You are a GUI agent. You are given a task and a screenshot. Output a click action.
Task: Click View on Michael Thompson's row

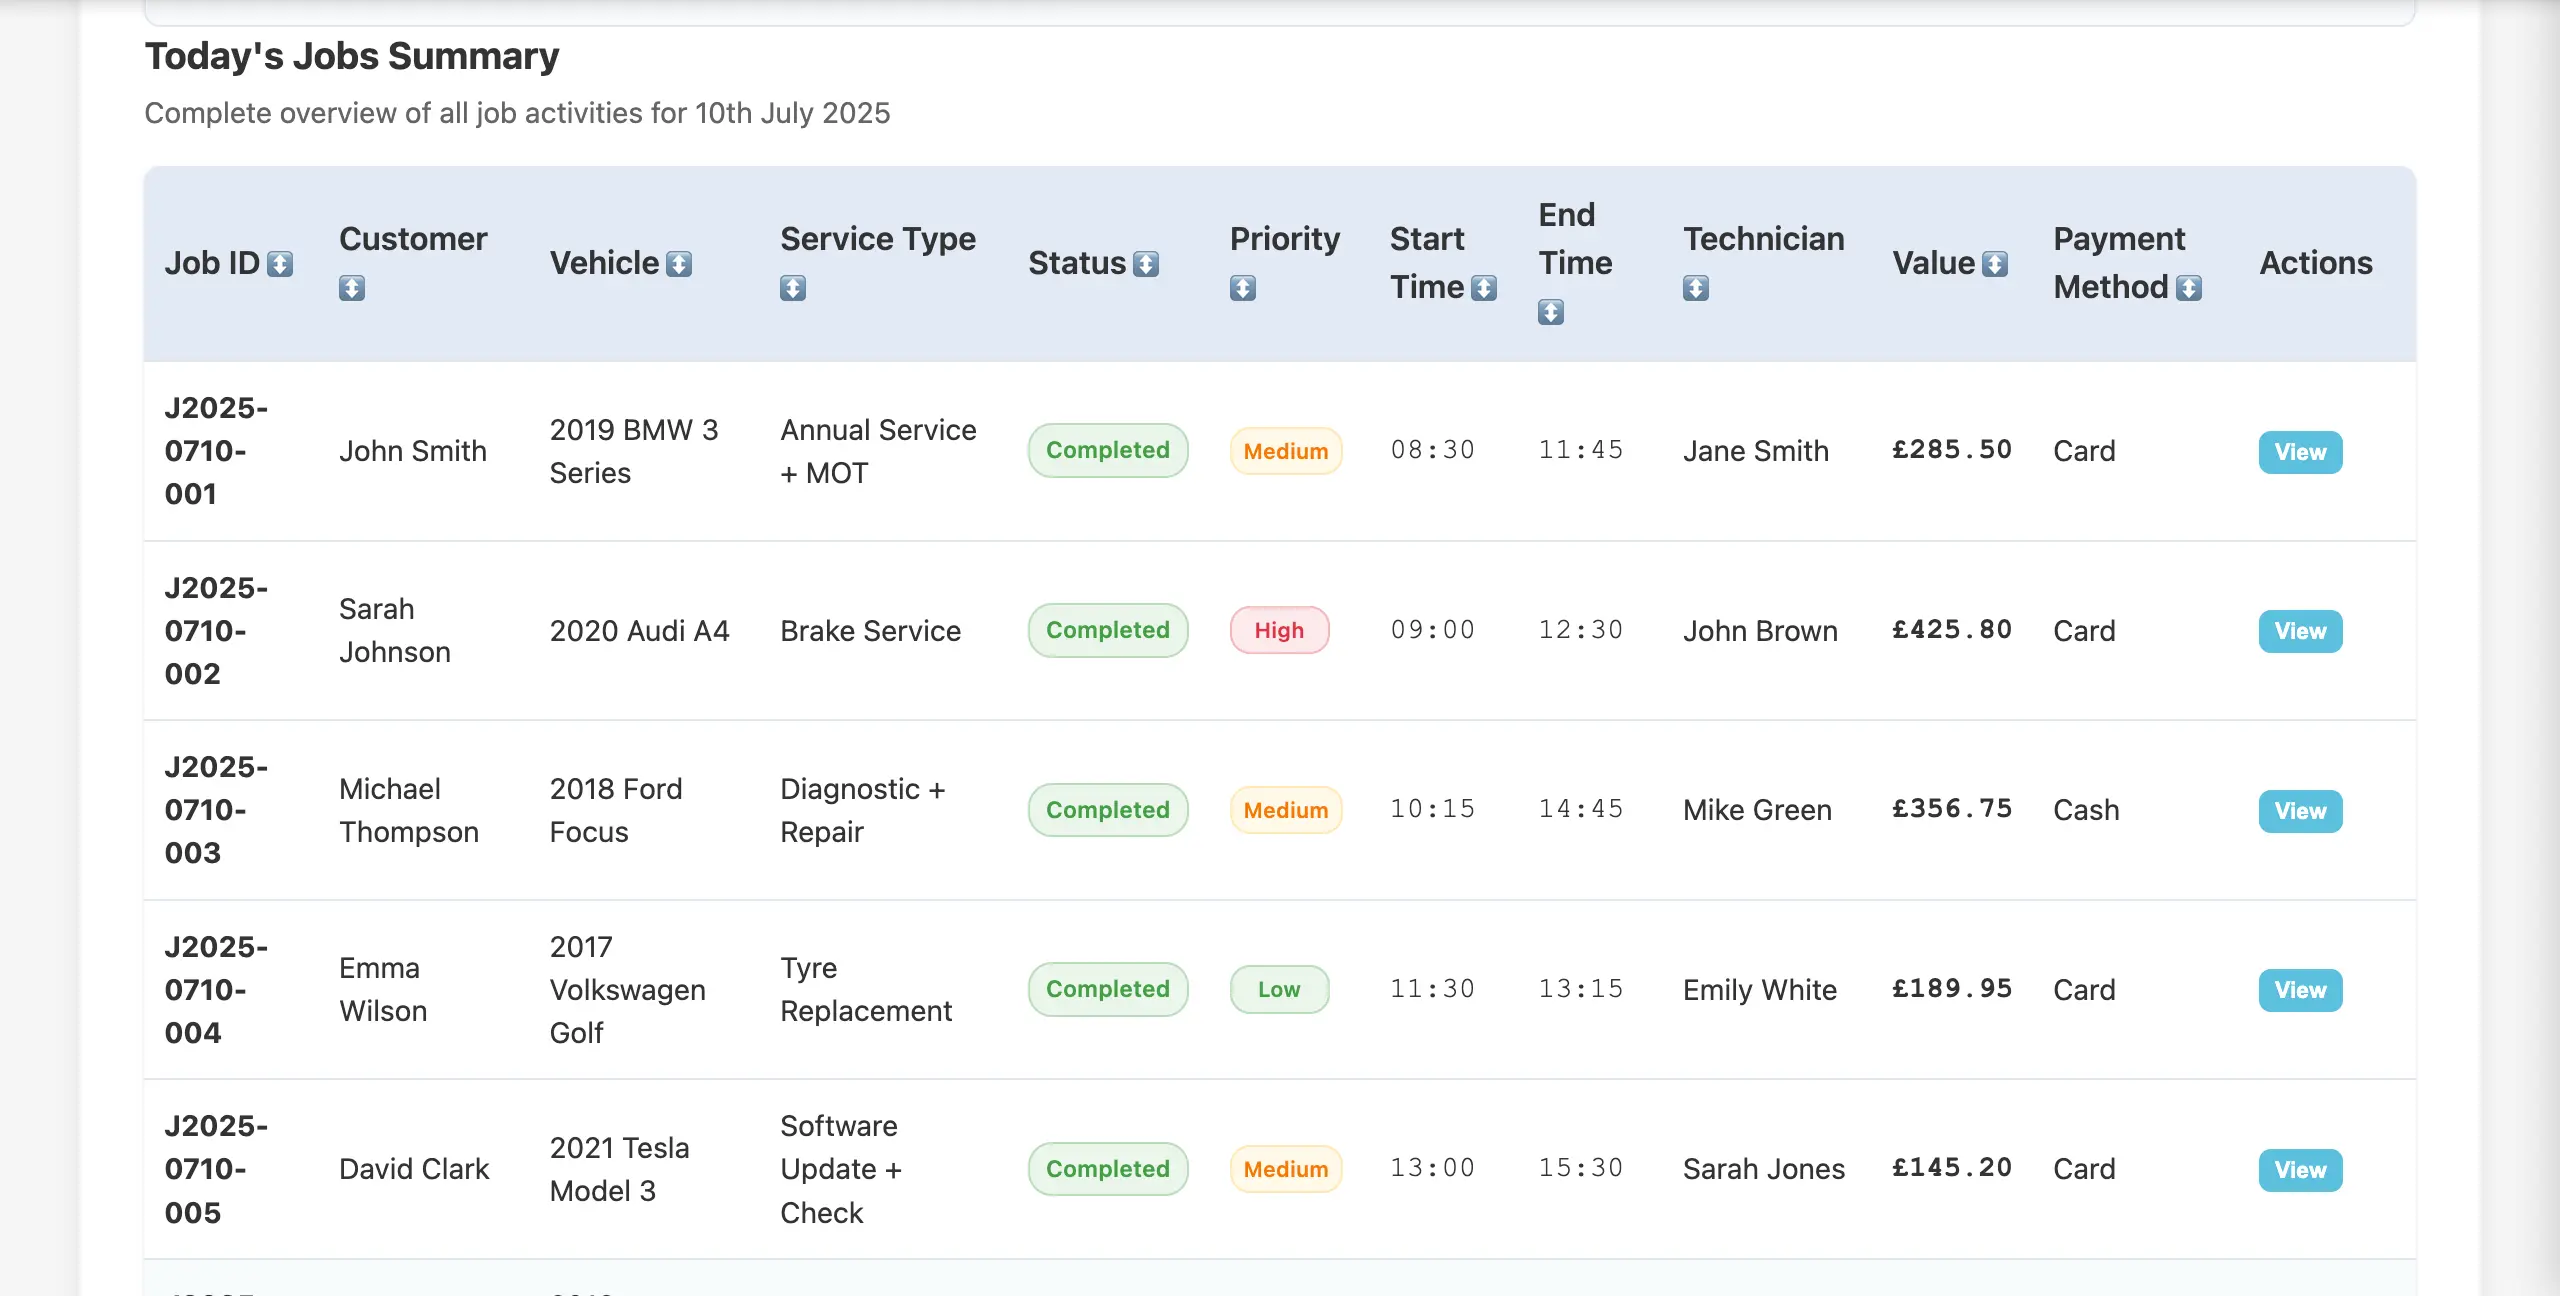click(x=2300, y=811)
